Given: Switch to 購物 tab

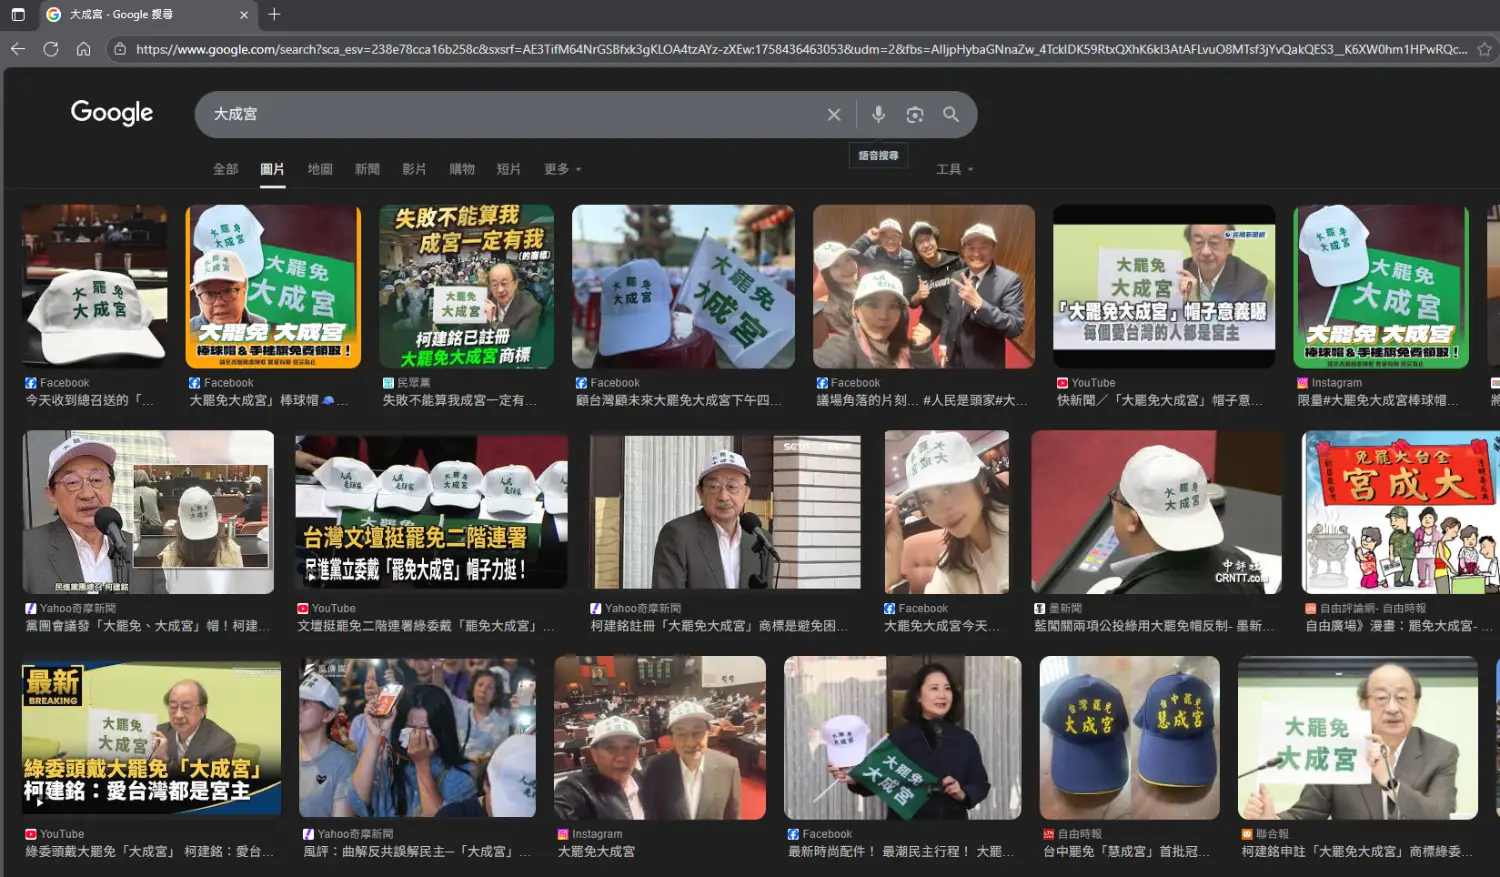Looking at the screenshot, I should 462,169.
